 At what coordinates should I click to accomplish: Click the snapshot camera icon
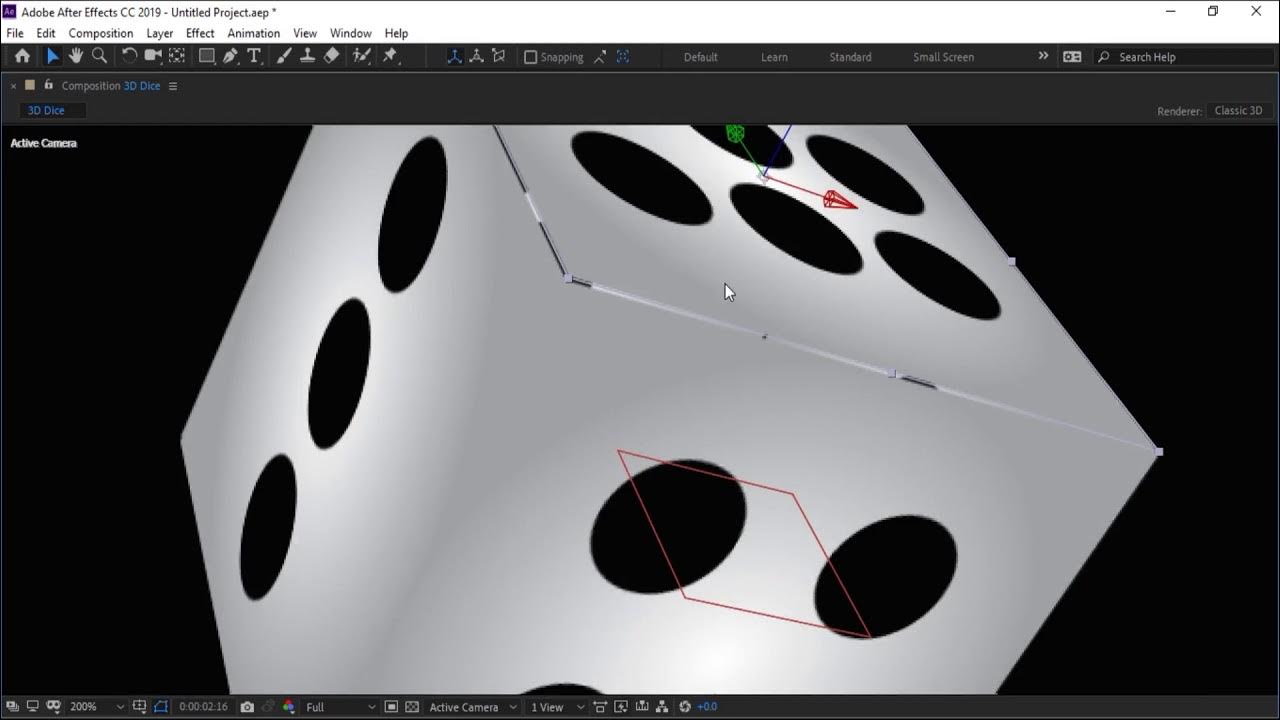click(x=247, y=707)
